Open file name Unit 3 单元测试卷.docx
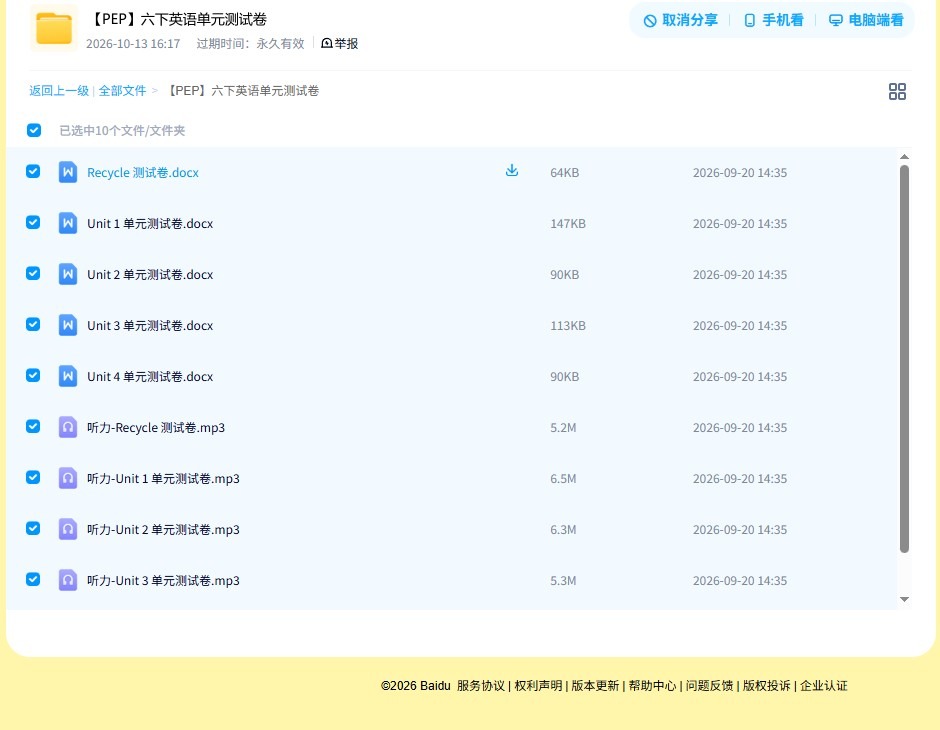This screenshot has width=940, height=730. (150, 325)
